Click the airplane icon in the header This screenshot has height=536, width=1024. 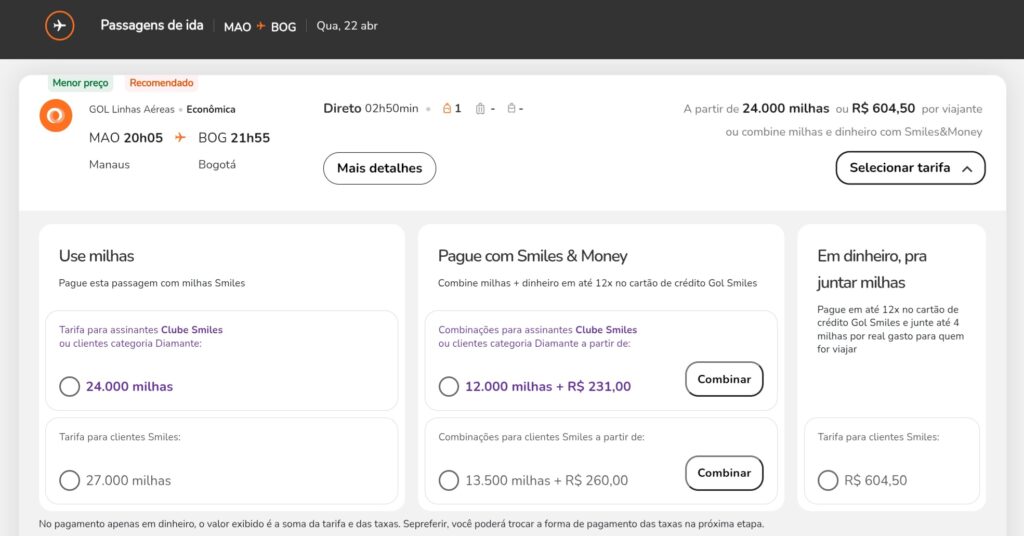coord(60,26)
